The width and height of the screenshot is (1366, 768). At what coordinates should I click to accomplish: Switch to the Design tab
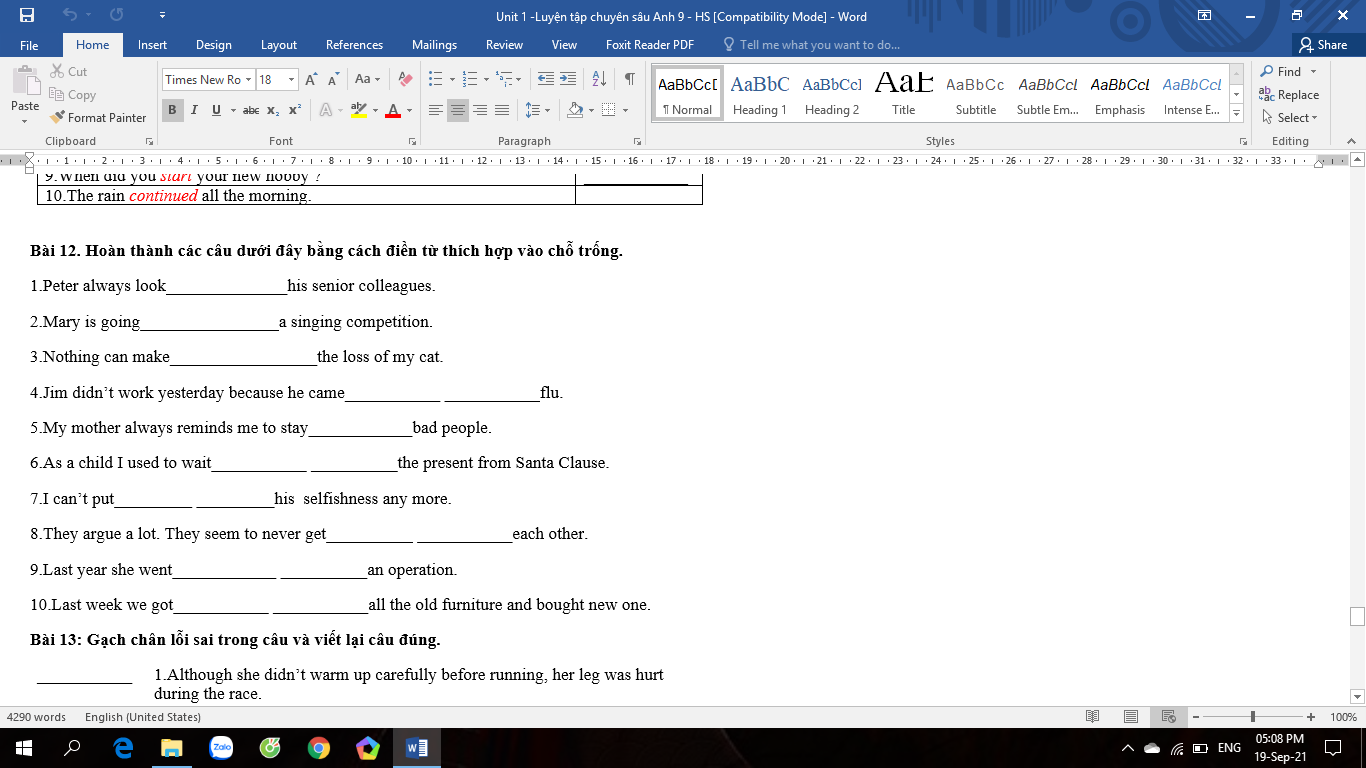pos(214,45)
